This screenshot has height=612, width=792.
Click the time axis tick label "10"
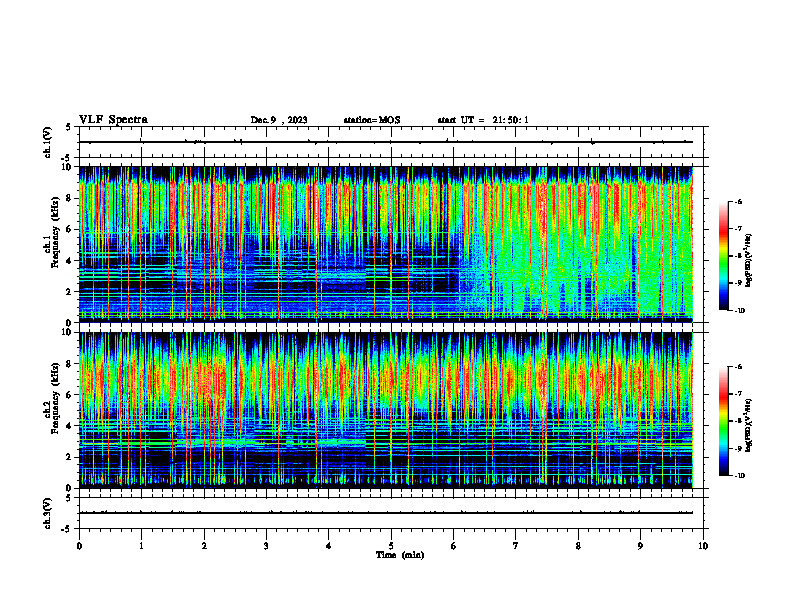(x=703, y=546)
